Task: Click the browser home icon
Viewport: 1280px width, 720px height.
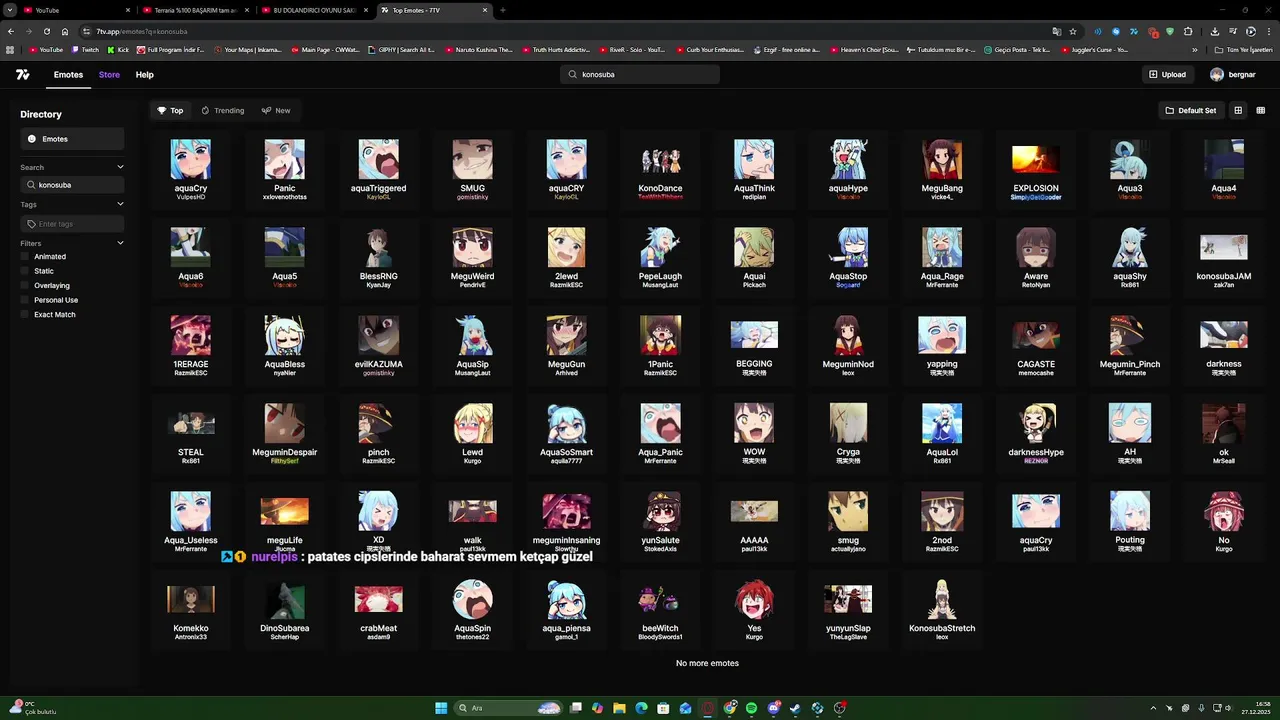Action: [x=65, y=31]
